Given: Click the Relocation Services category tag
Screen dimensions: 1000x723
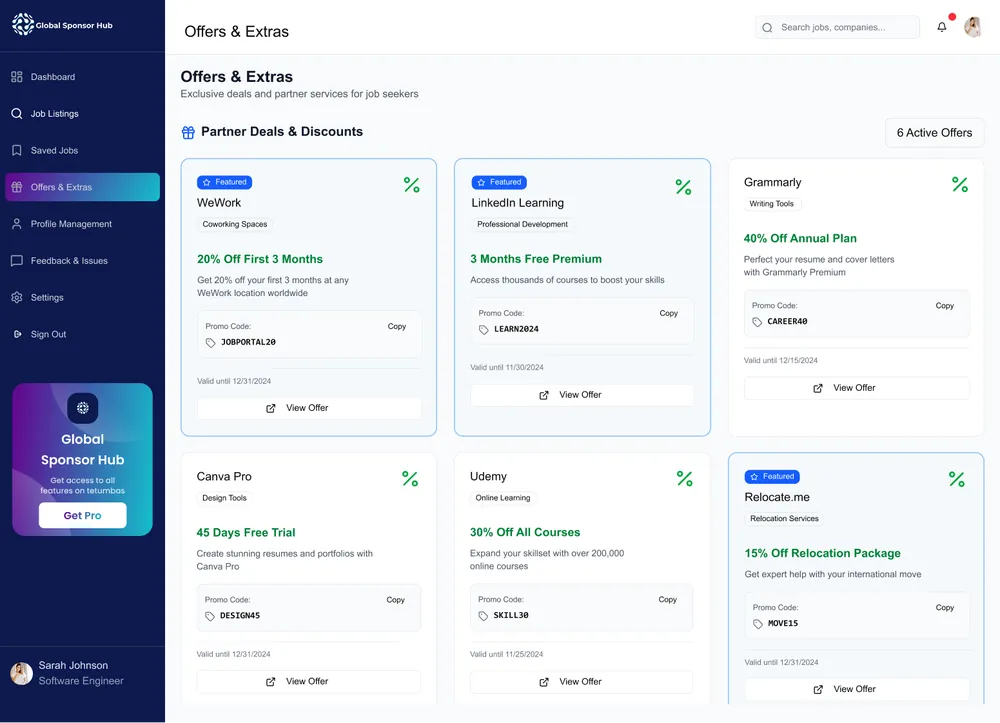Looking at the screenshot, I should click(784, 518).
